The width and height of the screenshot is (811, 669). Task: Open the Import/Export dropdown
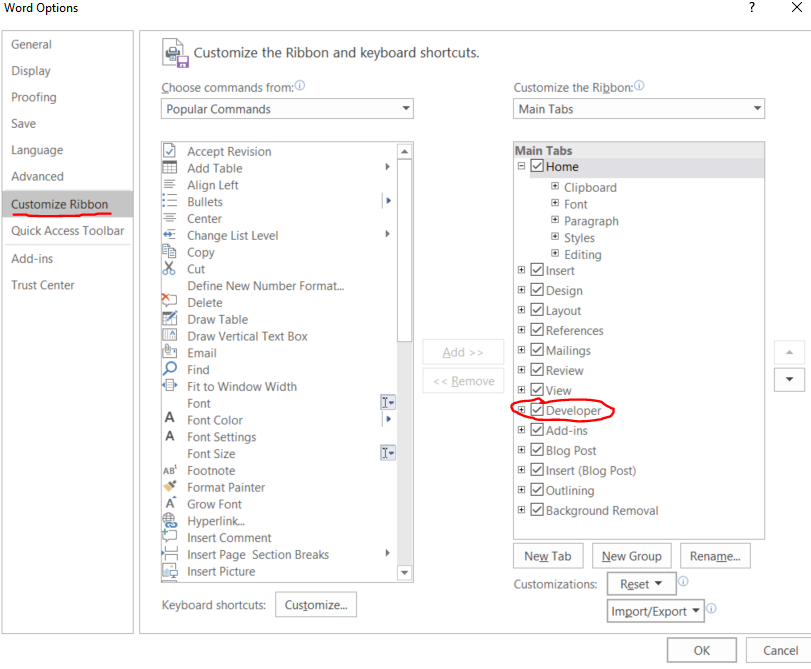655,611
